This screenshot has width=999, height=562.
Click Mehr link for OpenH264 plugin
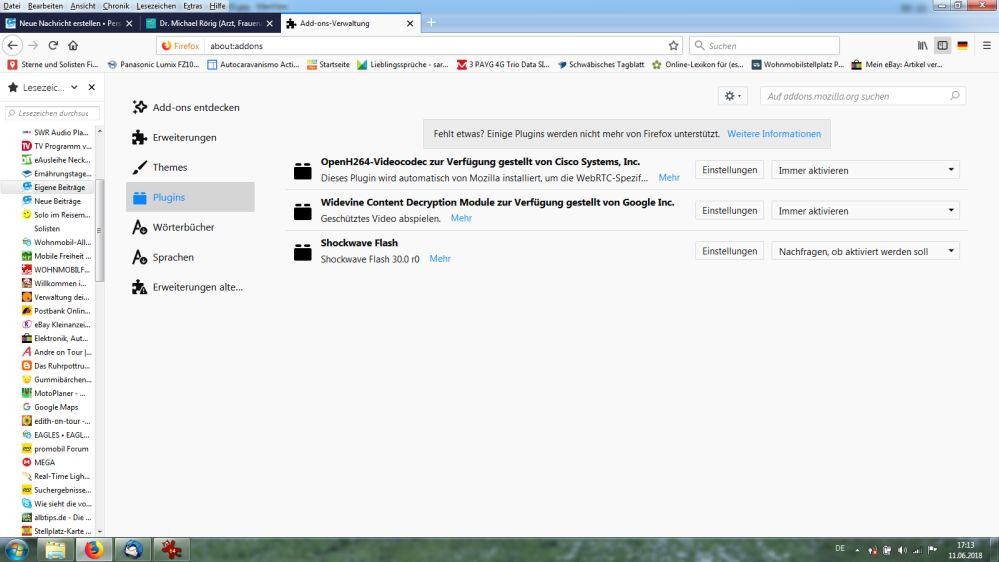tap(669, 178)
